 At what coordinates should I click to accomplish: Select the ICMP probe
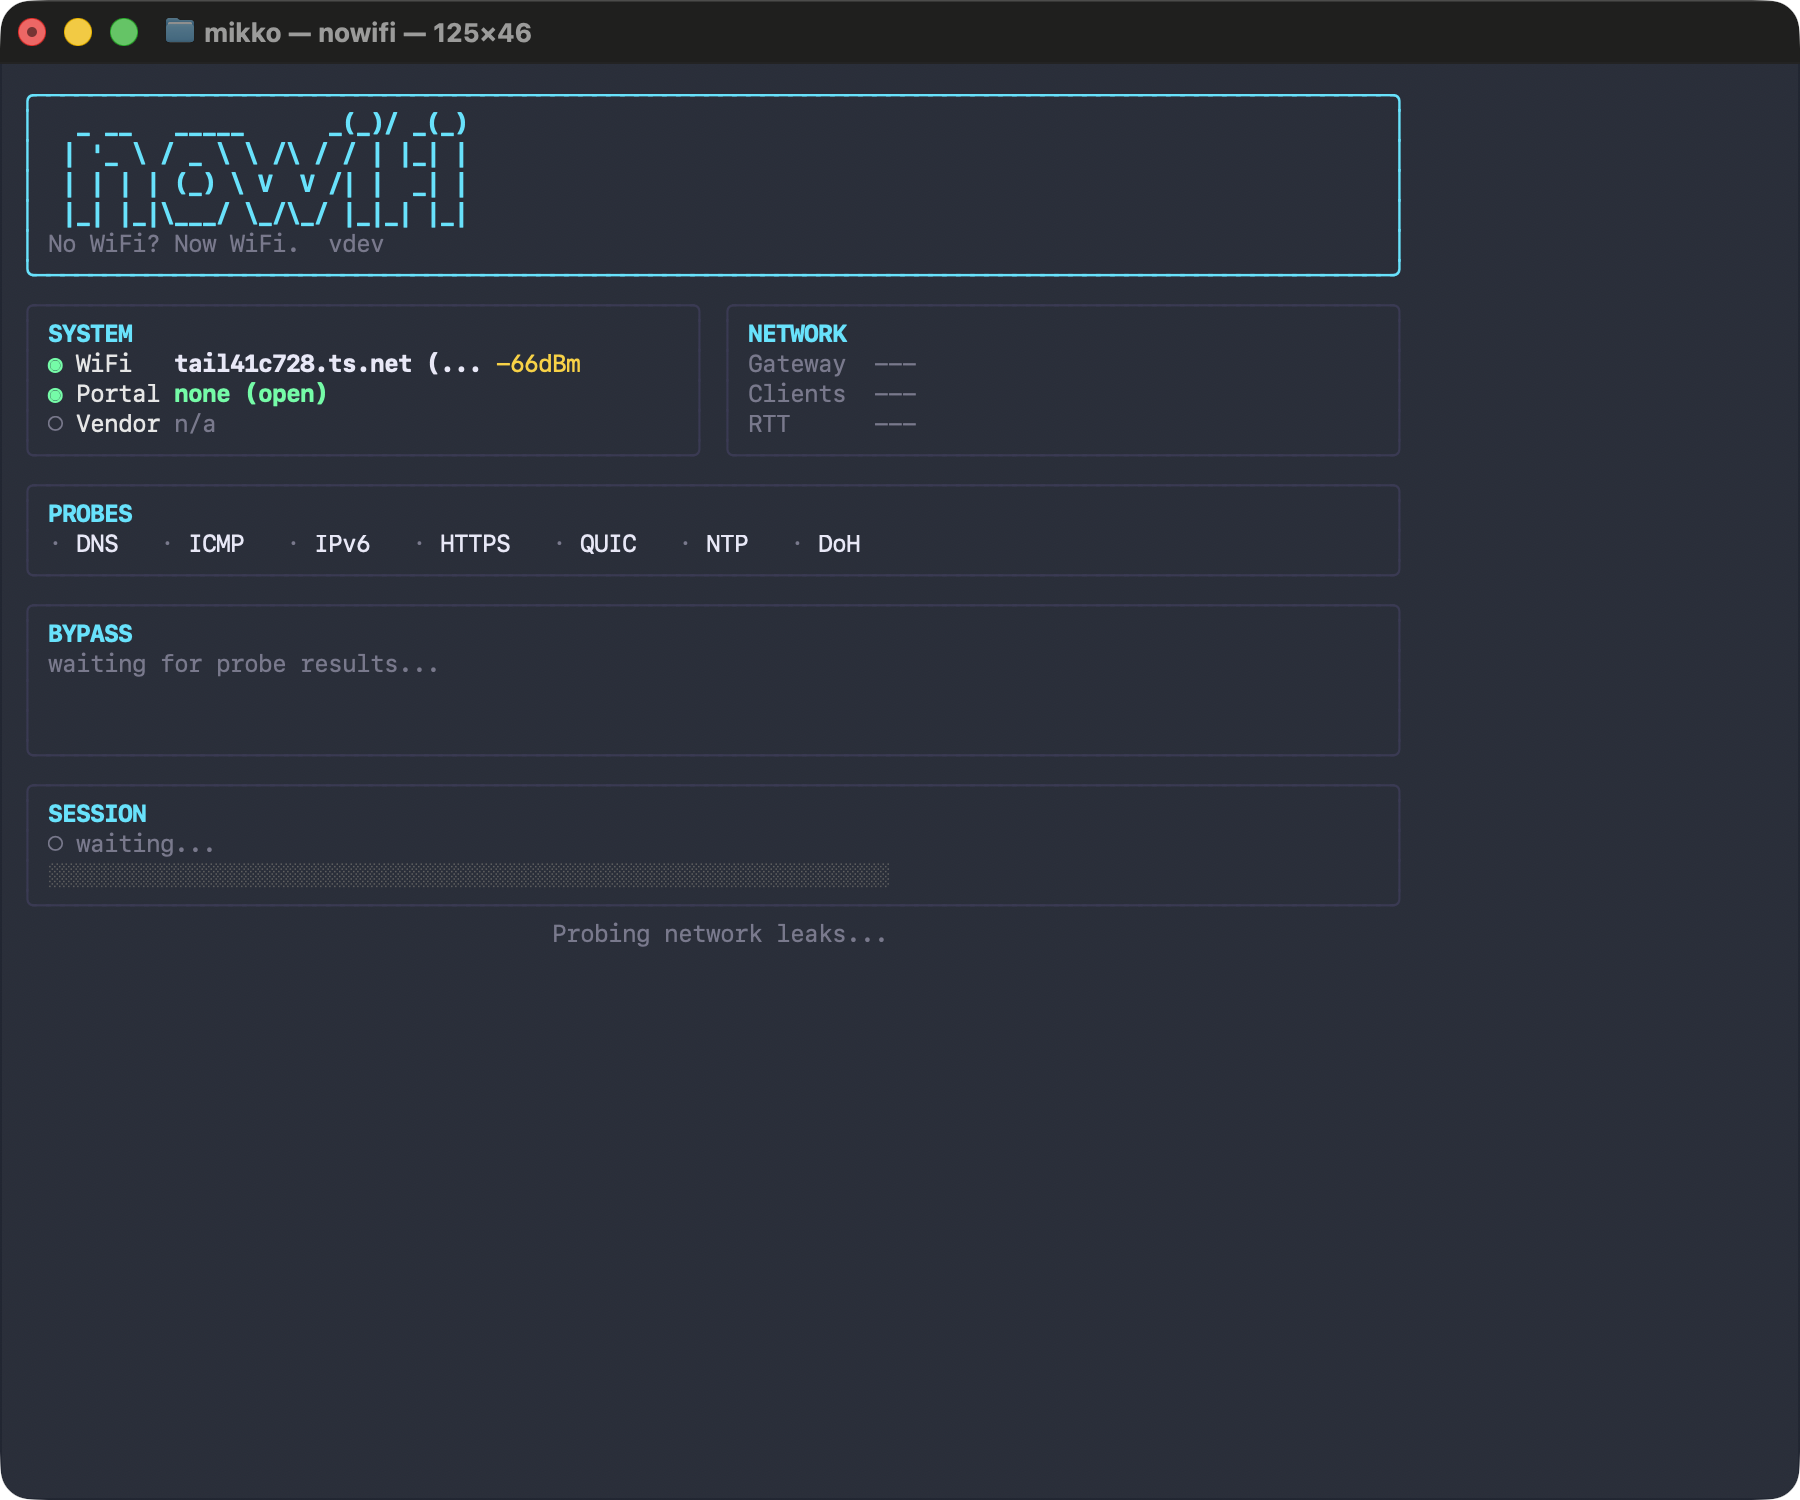(x=216, y=544)
